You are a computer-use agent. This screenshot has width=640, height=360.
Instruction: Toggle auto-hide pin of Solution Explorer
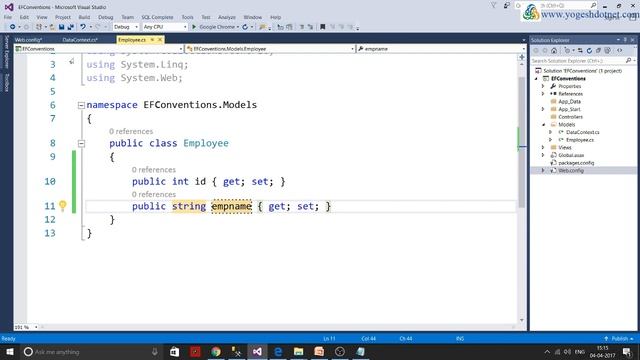tap(625, 40)
